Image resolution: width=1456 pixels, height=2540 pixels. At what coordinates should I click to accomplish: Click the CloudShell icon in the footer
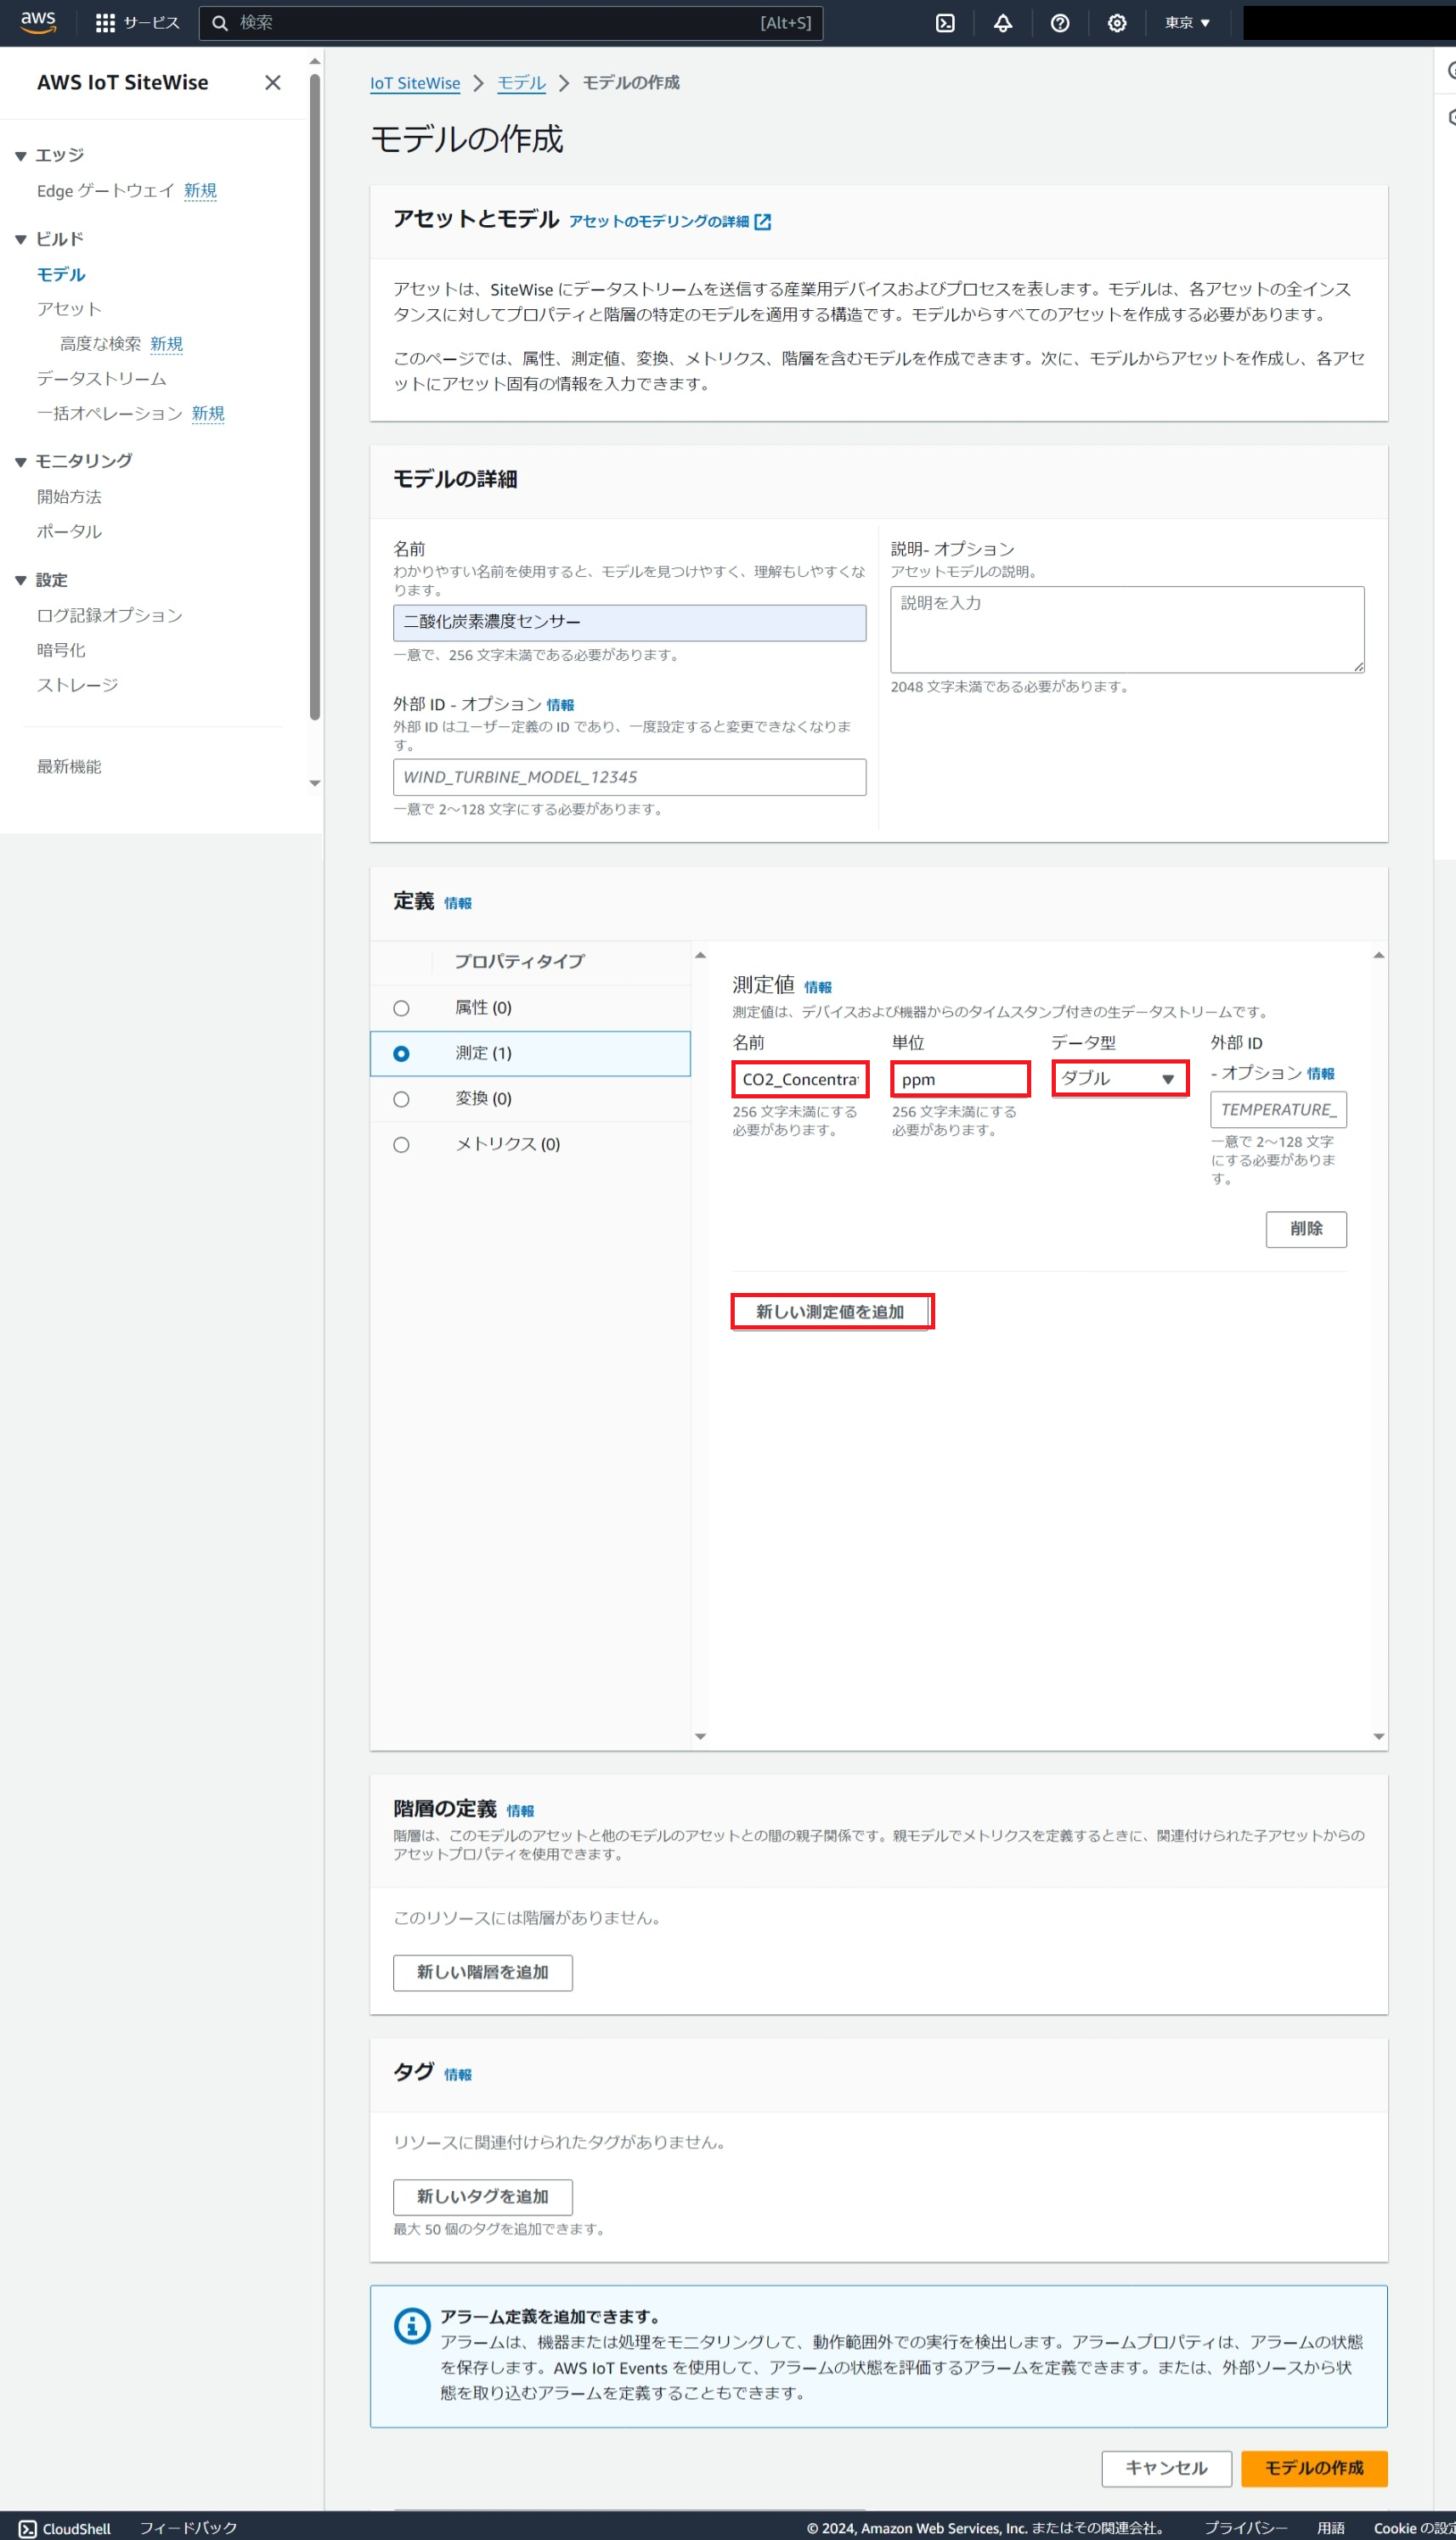point(28,2528)
